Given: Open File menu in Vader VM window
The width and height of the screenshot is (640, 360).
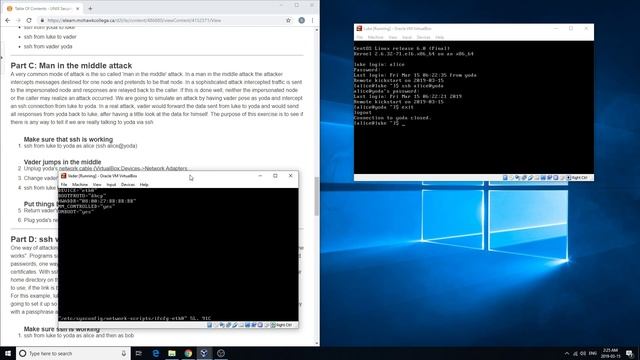Looking at the screenshot, I should click(64, 184).
